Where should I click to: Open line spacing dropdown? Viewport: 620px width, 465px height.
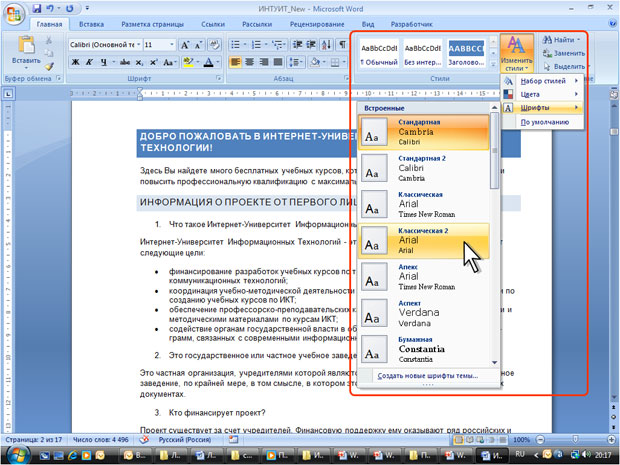[x=302, y=62]
